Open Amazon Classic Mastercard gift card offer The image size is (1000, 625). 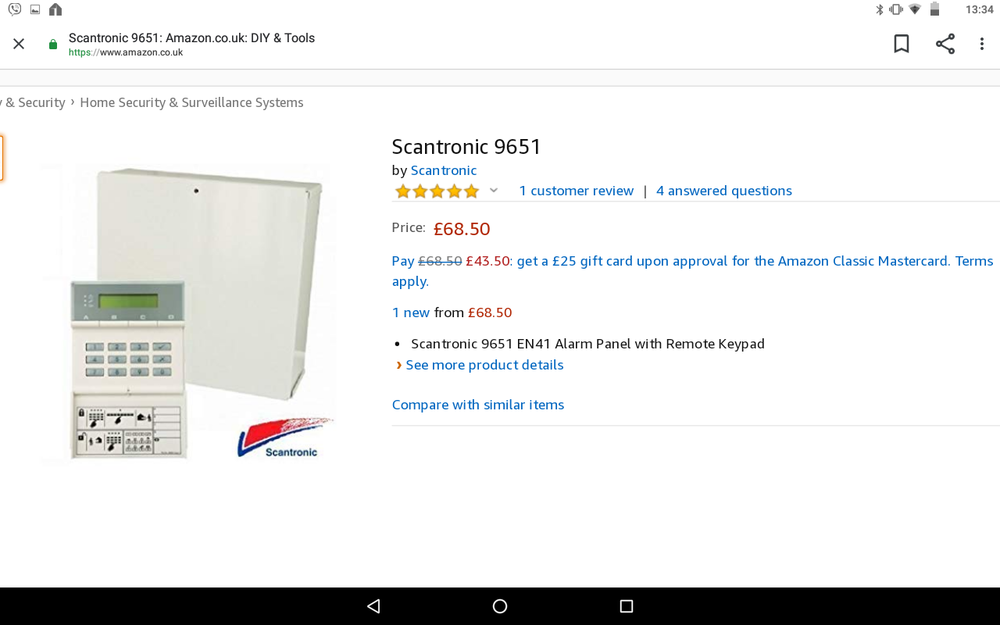(693, 270)
